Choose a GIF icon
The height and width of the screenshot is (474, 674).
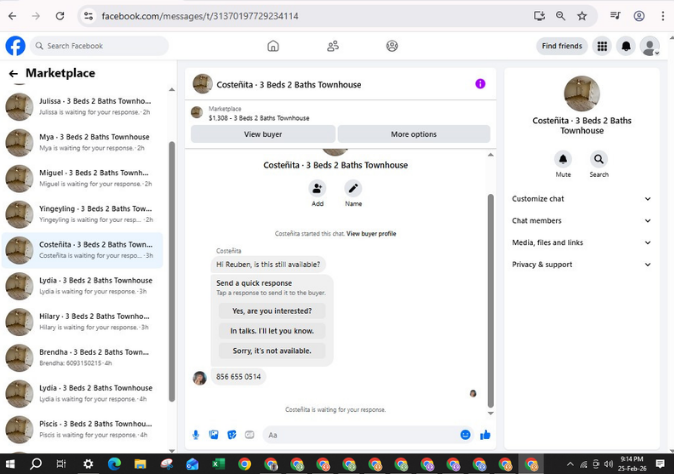pos(249,435)
